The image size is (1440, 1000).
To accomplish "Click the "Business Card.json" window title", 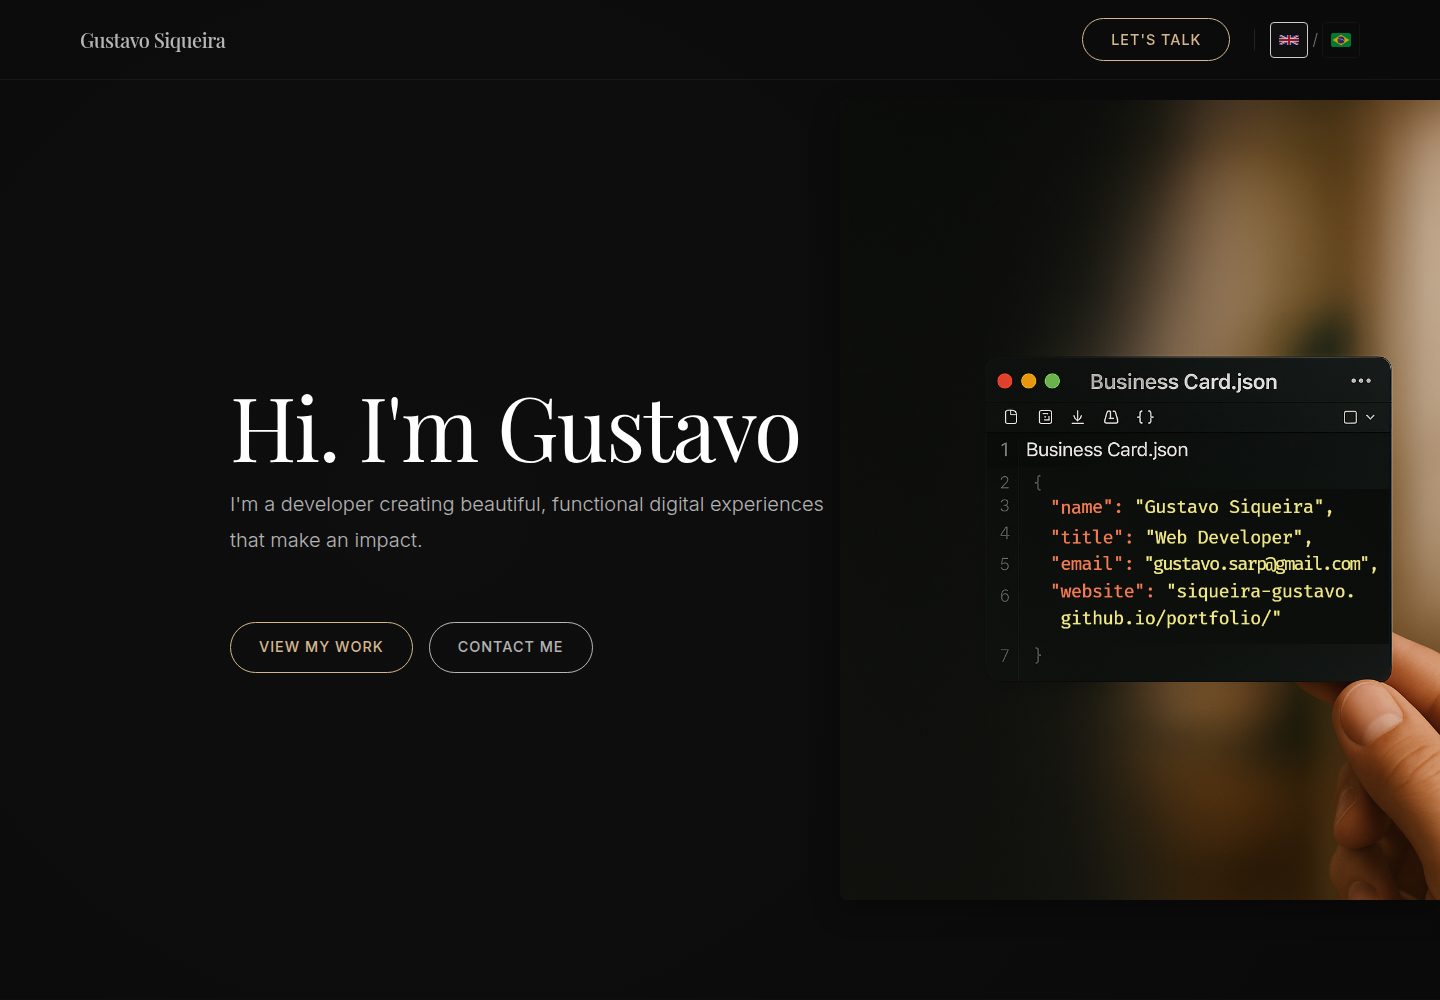I will coord(1183,381).
